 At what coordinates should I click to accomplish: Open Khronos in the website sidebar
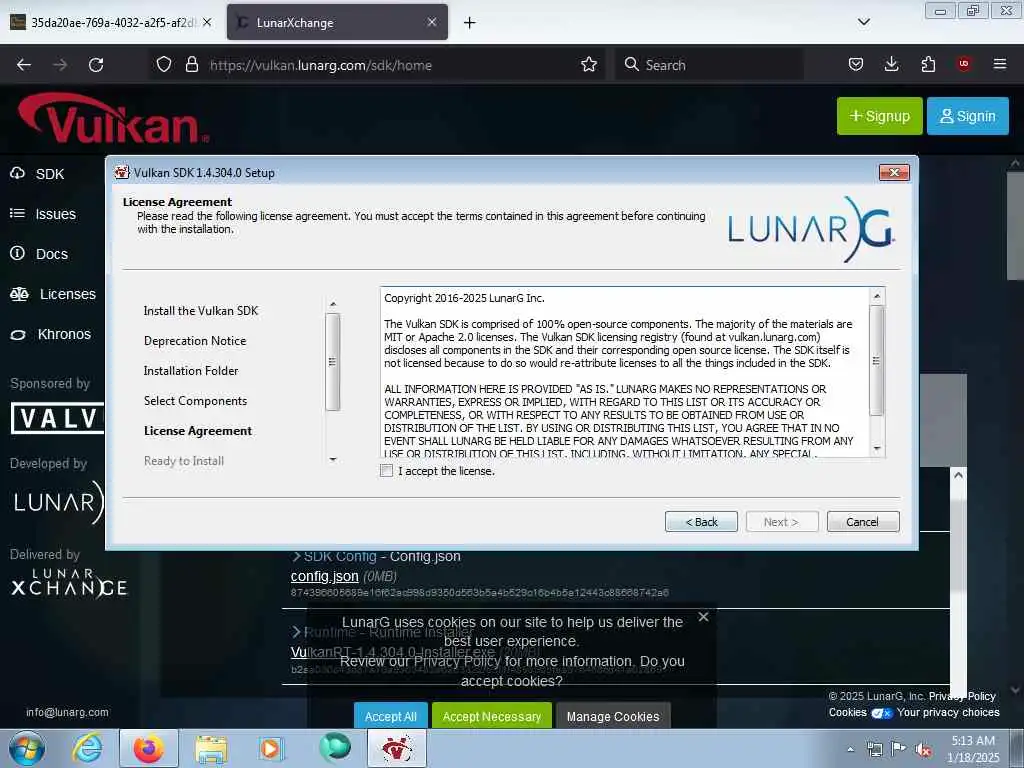(50, 334)
